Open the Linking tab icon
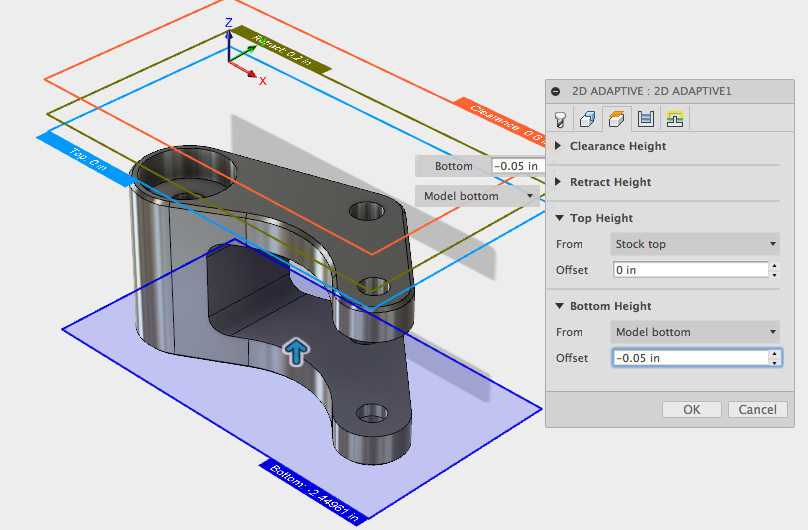 674,119
